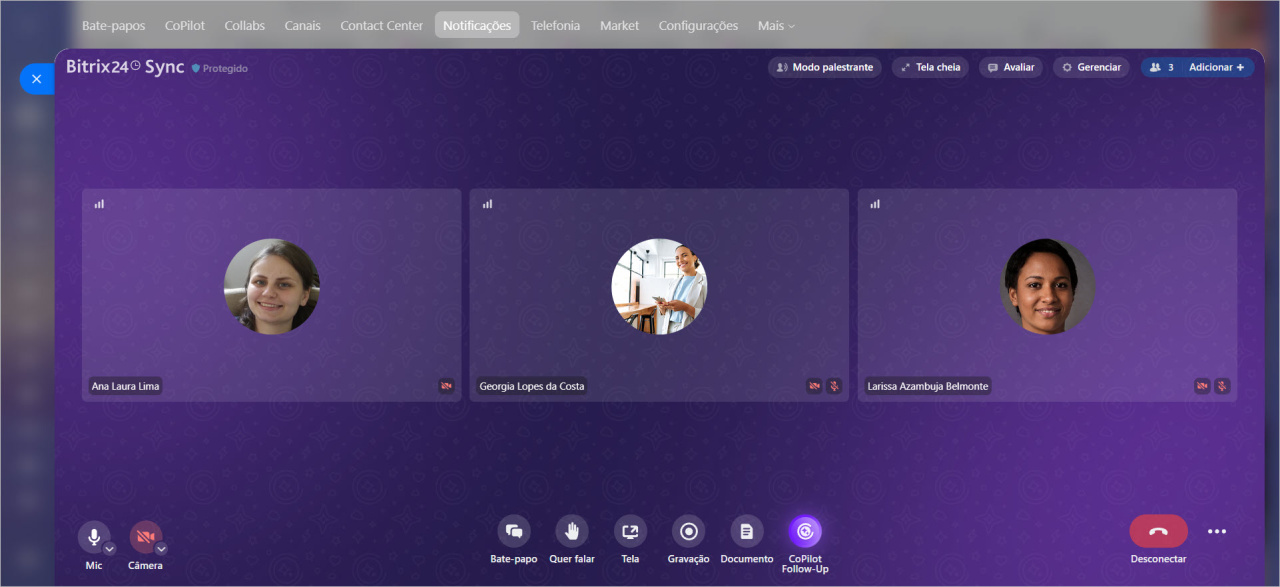This screenshot has height=587, width=1280.
Task: Click the Ana Laura Lima name label
Action: pos(125,386)
